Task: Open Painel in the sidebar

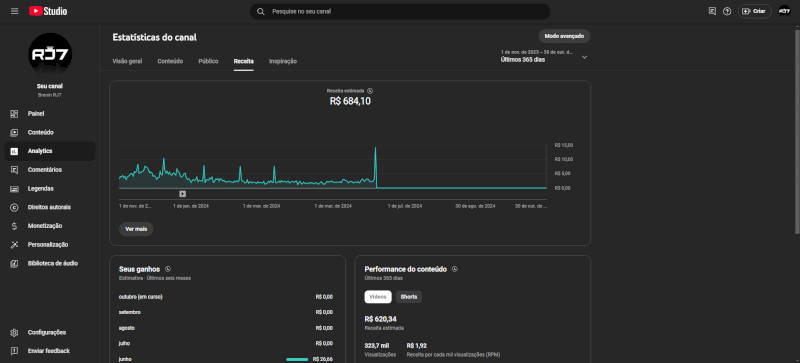Action: click(x=50, y=114)
